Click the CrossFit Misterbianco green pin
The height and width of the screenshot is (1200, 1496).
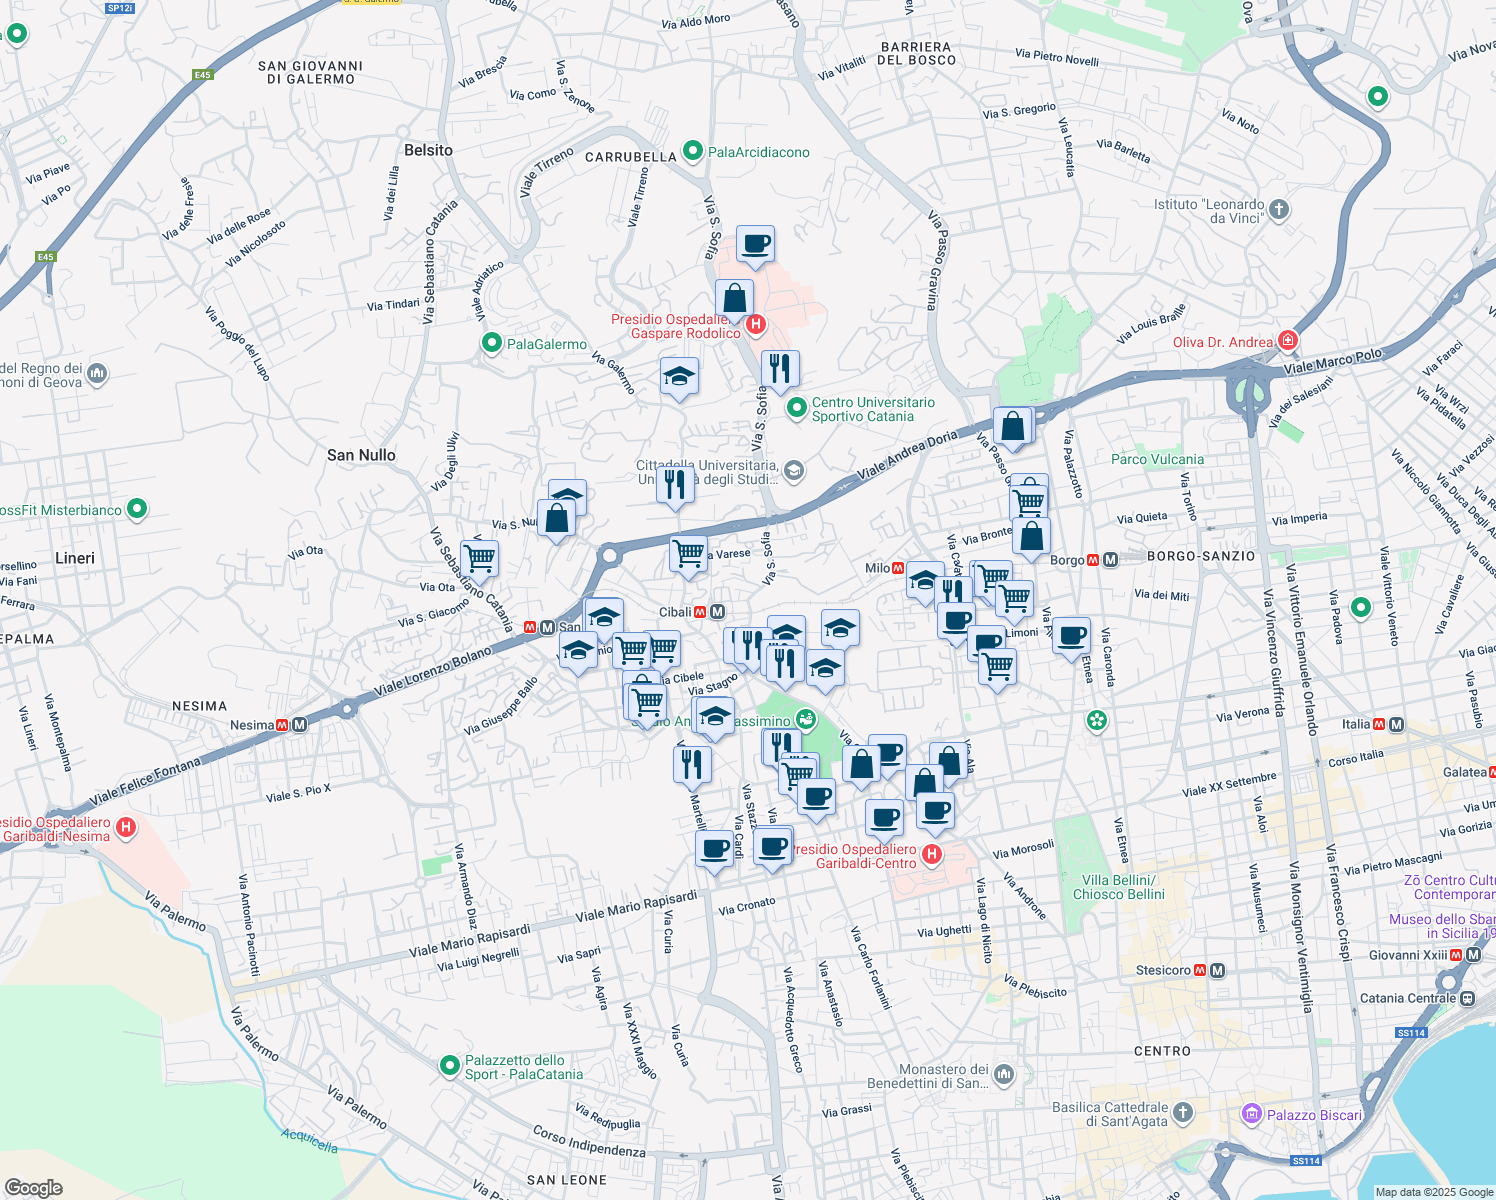click(137, 509)
